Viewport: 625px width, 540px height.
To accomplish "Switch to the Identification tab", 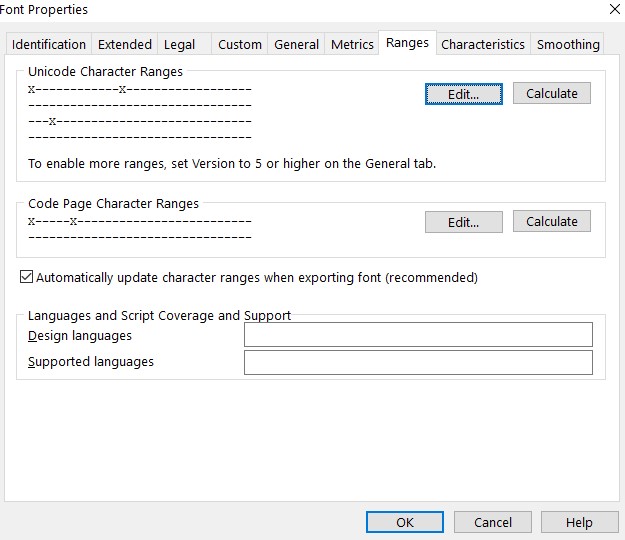I will (48, 44).
